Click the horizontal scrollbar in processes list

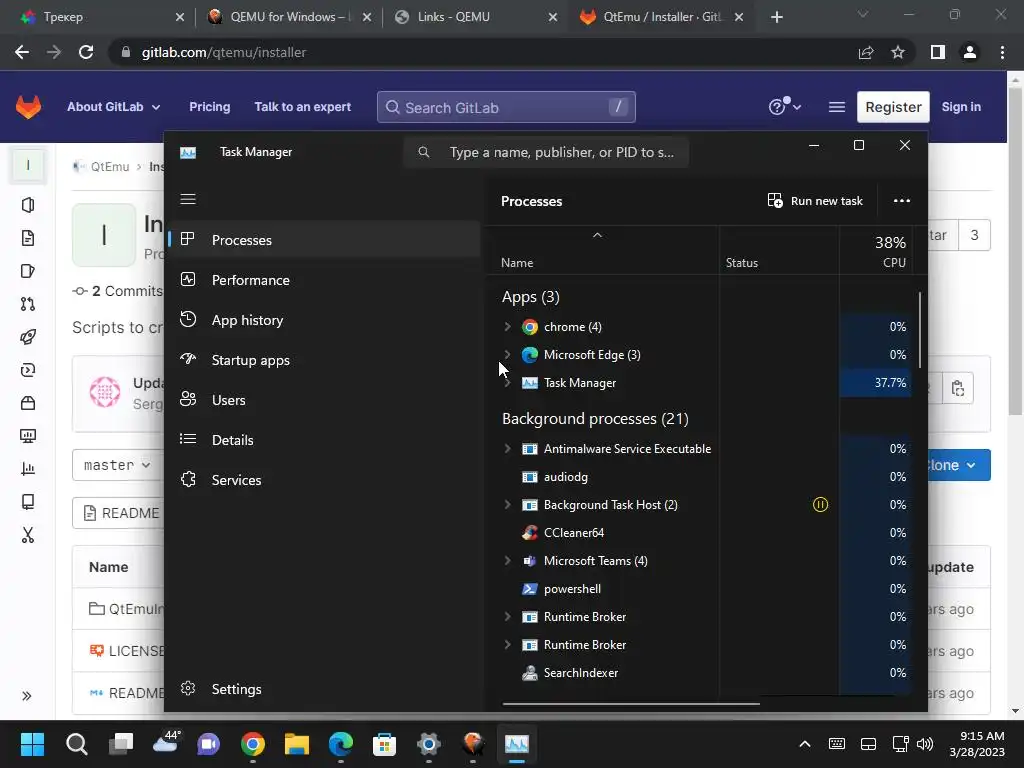tap(631, 704)
